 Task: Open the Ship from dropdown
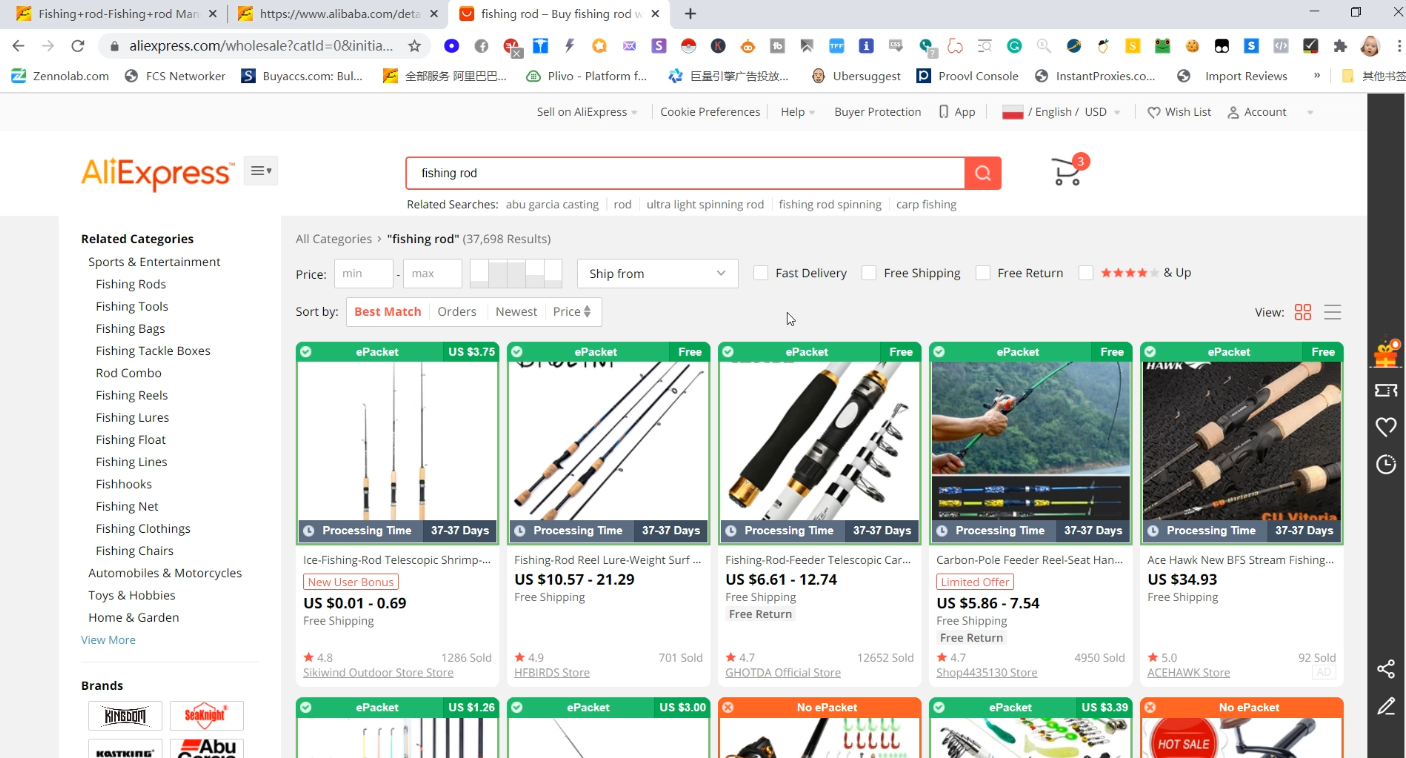(x=658, y=274)
